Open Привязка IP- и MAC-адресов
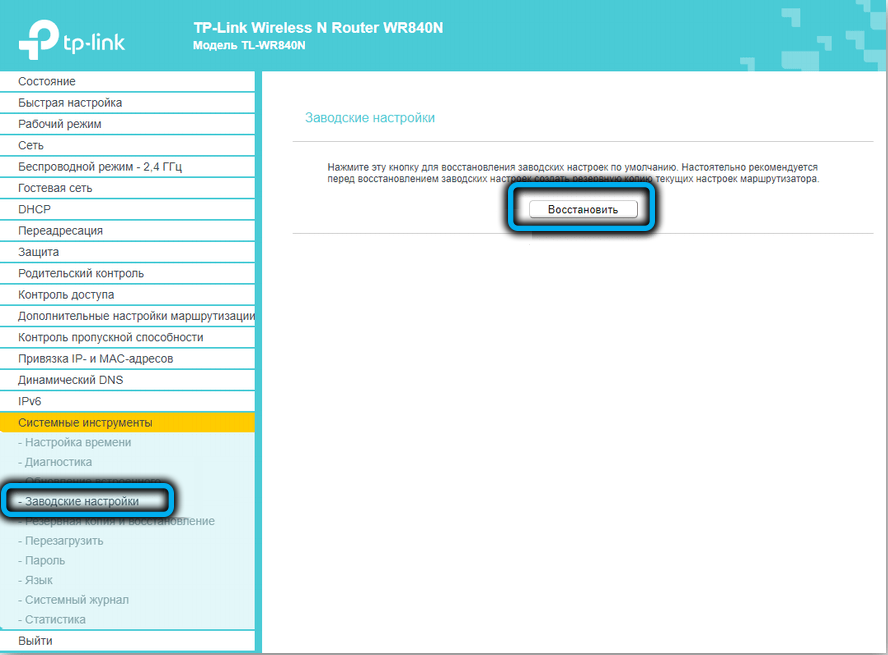Viewport: 888px width, 655px height. pyautogui.click(x=95, y=359)
